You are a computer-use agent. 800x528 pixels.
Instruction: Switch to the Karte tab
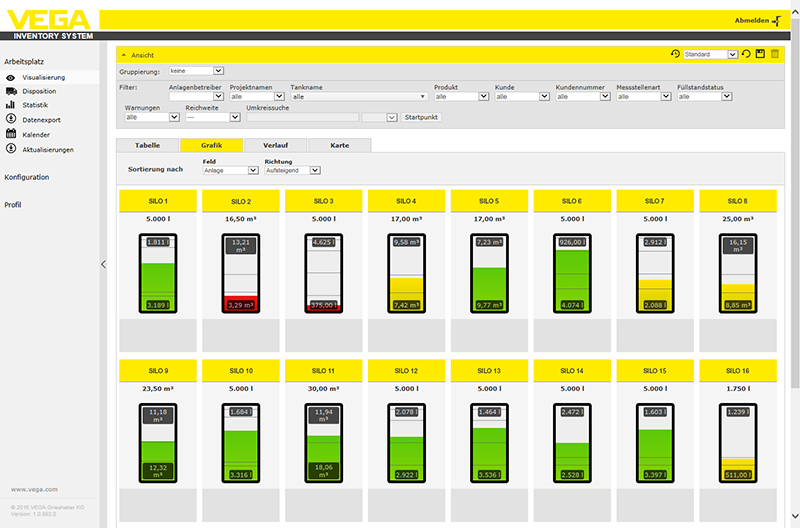(340, 145)
